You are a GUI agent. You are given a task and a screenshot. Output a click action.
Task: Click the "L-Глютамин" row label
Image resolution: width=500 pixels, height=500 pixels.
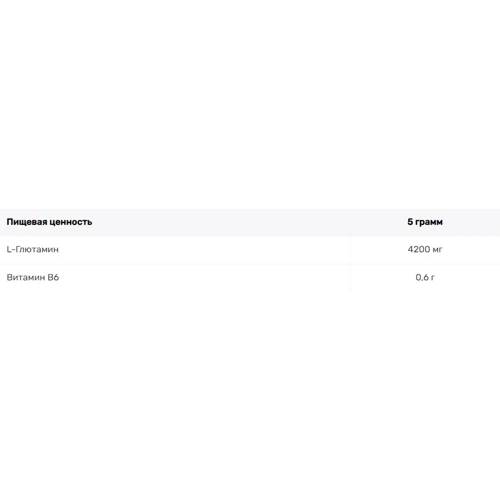[33, 249]
